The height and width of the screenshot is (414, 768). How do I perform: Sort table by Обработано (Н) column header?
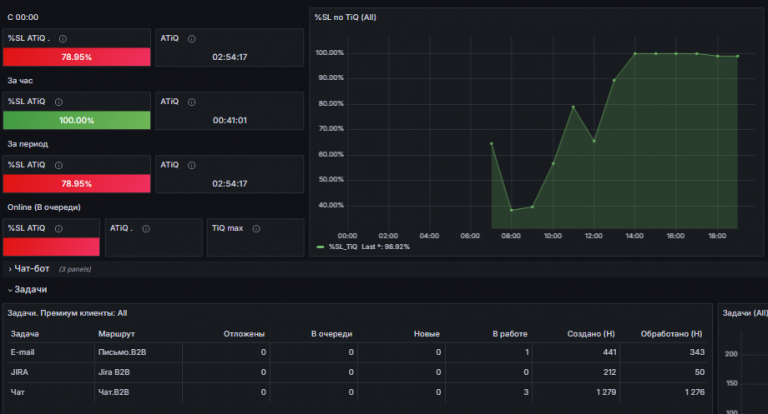click(x=671, y=334)
